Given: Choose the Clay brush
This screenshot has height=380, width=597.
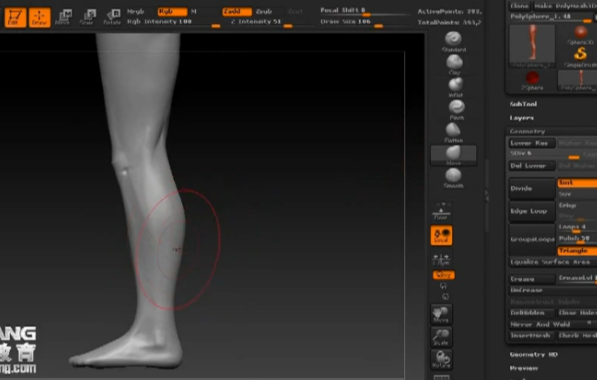Looking at the screenshot, I should (x=454, y=64).
